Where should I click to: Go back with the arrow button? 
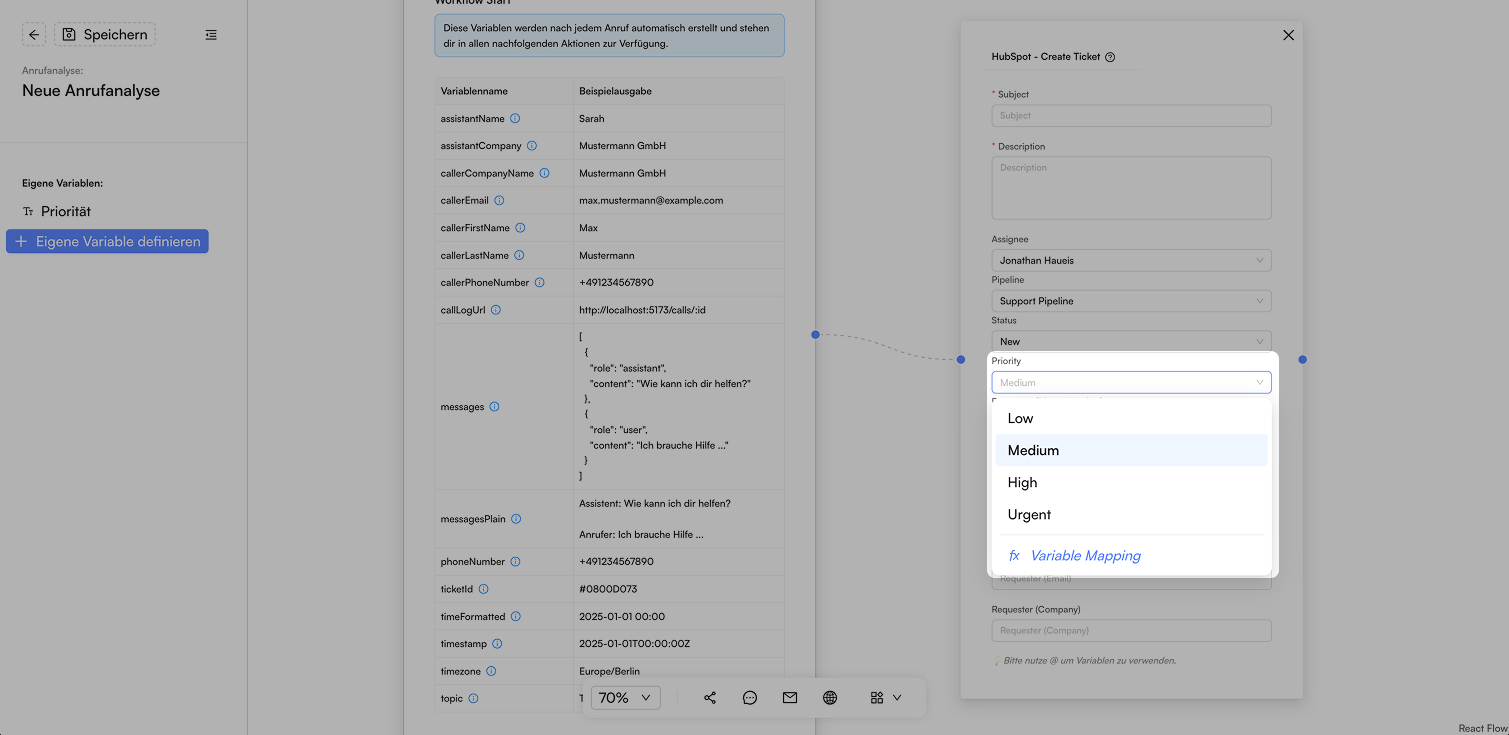point(34,35)
